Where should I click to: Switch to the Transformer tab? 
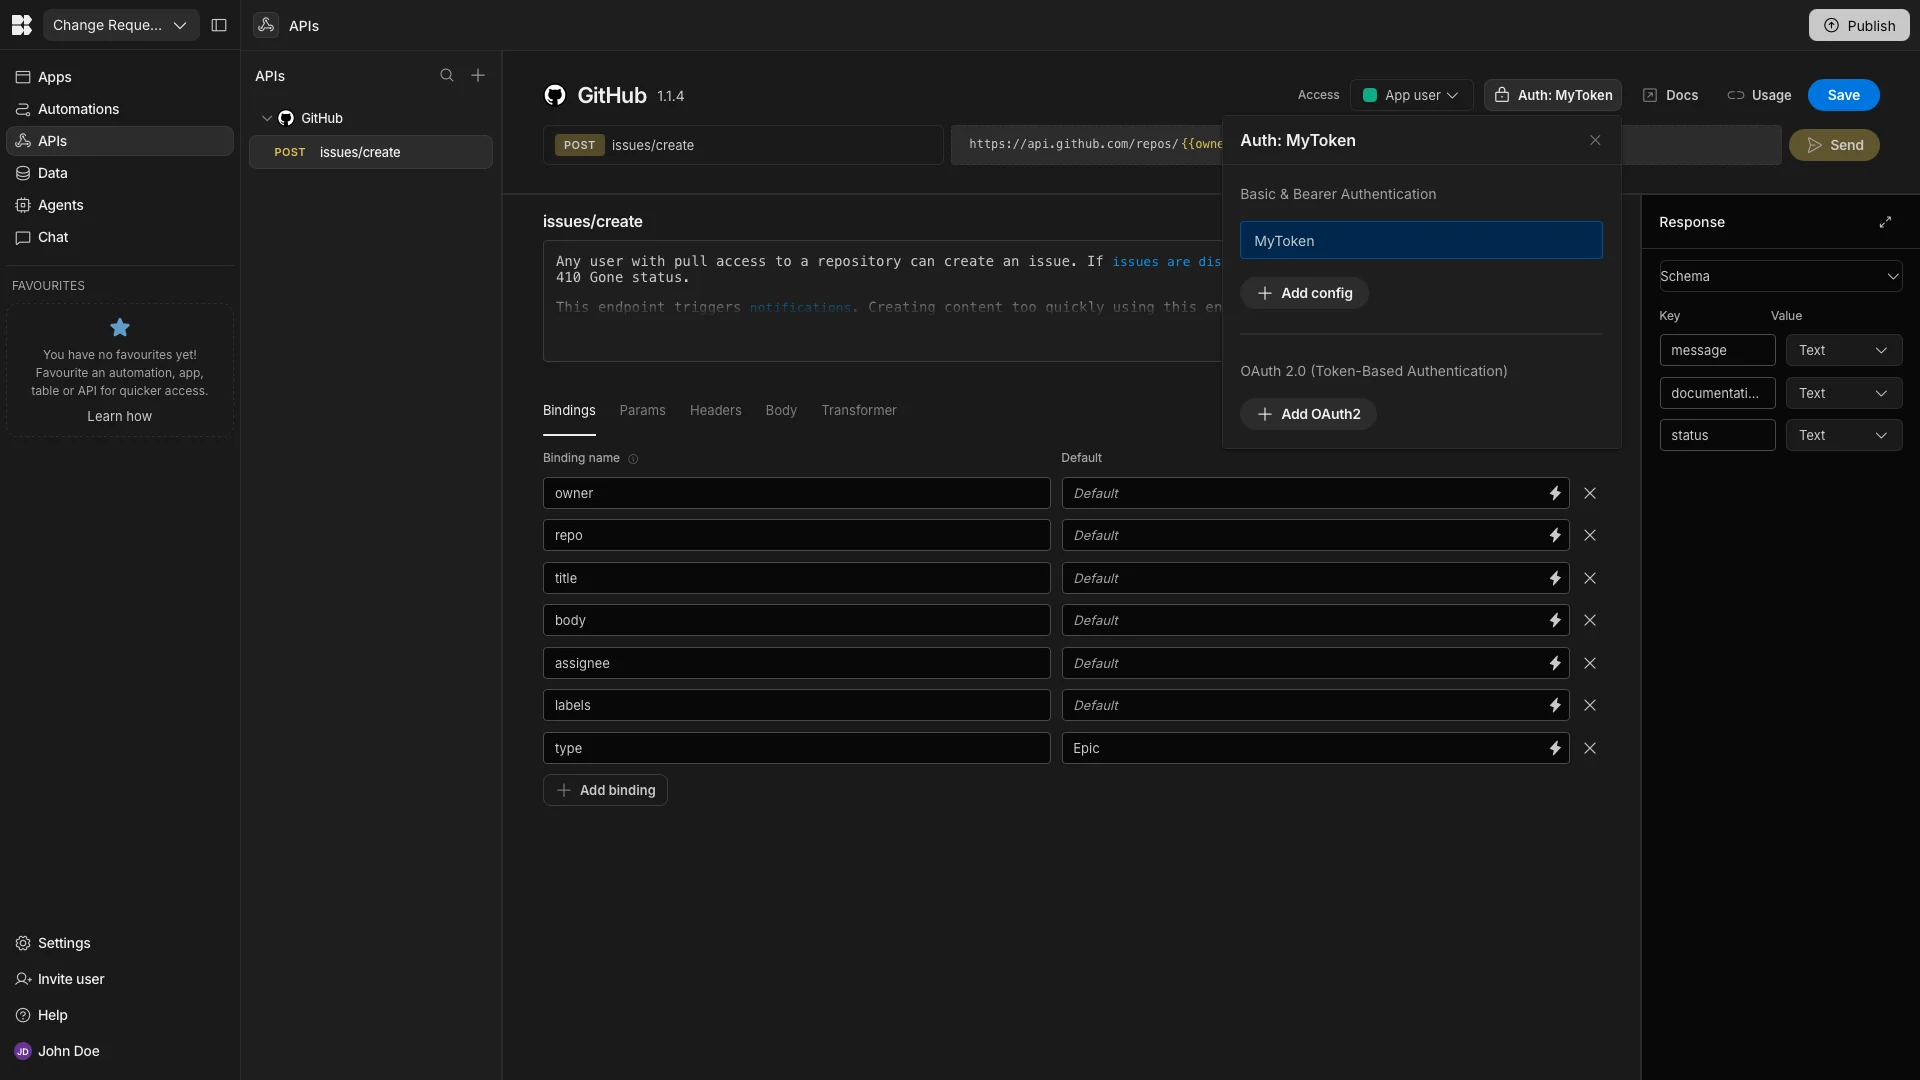pyautogui.click(x=858, y=410)
